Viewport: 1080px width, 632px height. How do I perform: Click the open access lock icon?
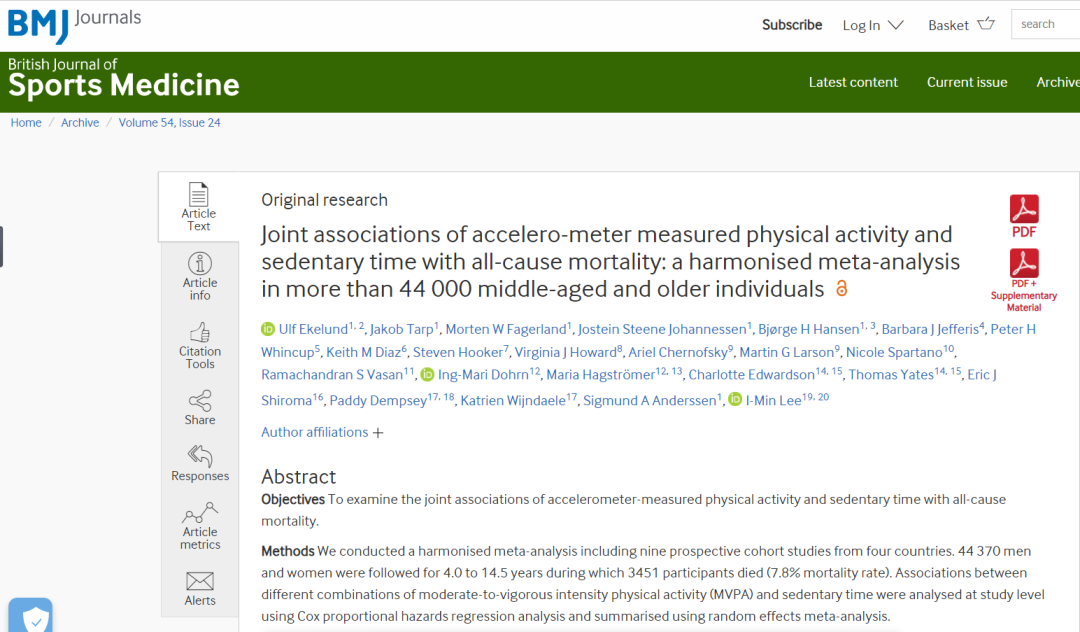click(841, 289)
